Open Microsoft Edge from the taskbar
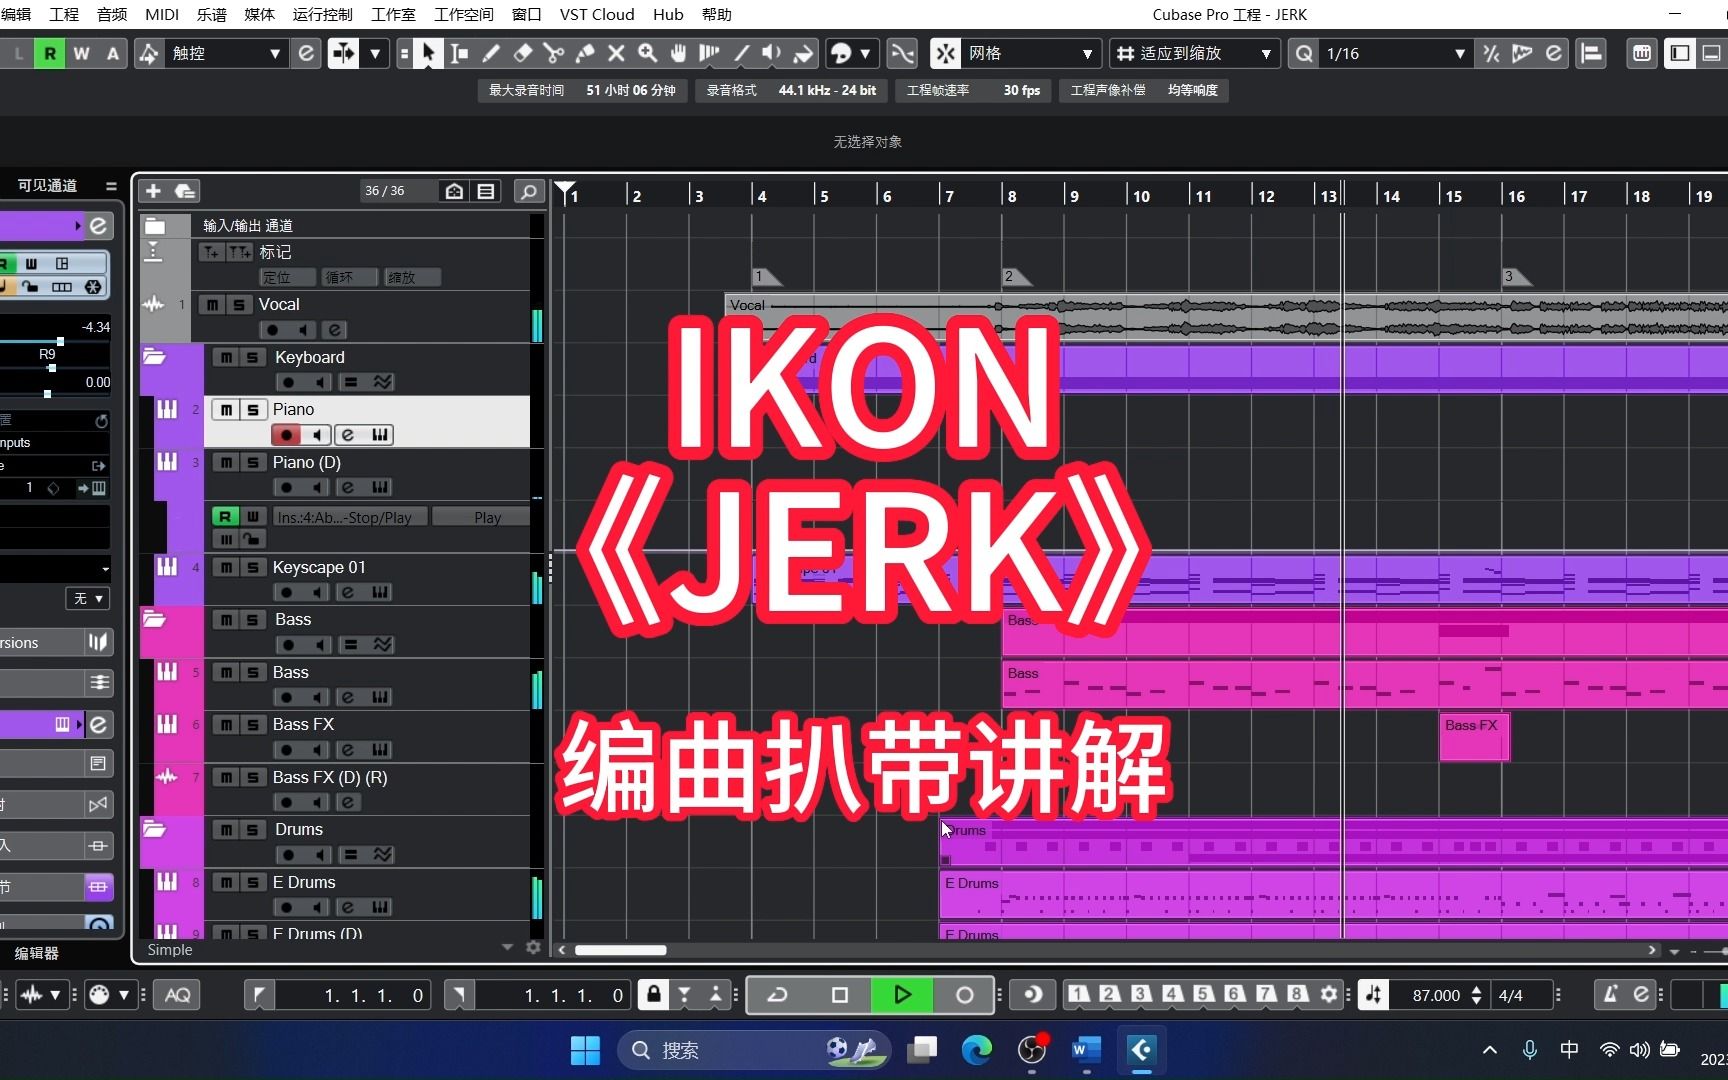 (977, 1050)
